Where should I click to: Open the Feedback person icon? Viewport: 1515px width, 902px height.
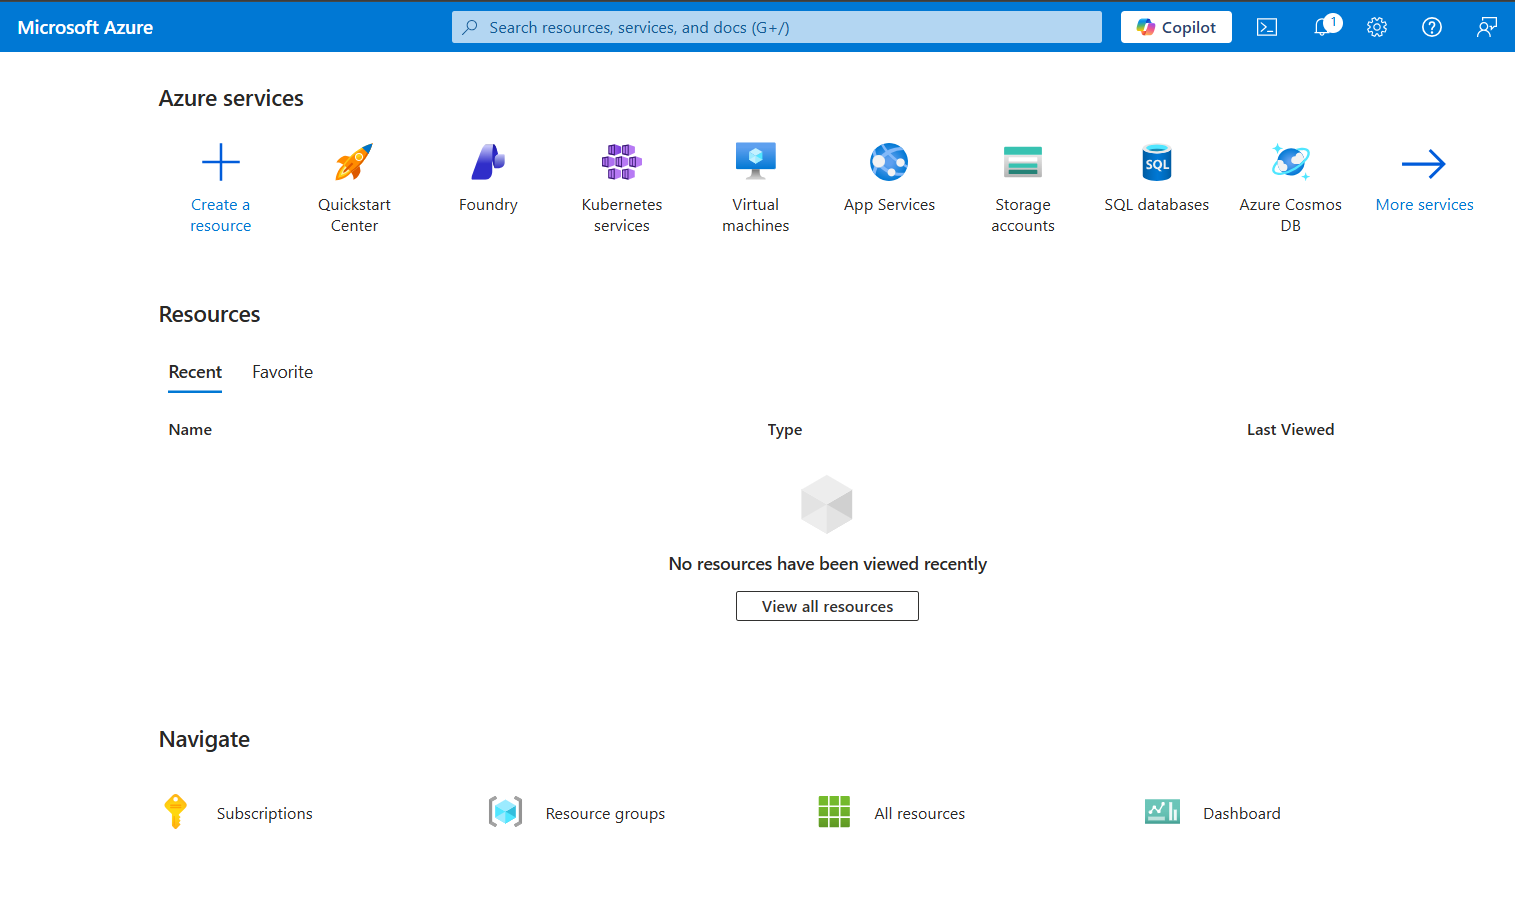pyautogui.click(x=1487, y=27)
